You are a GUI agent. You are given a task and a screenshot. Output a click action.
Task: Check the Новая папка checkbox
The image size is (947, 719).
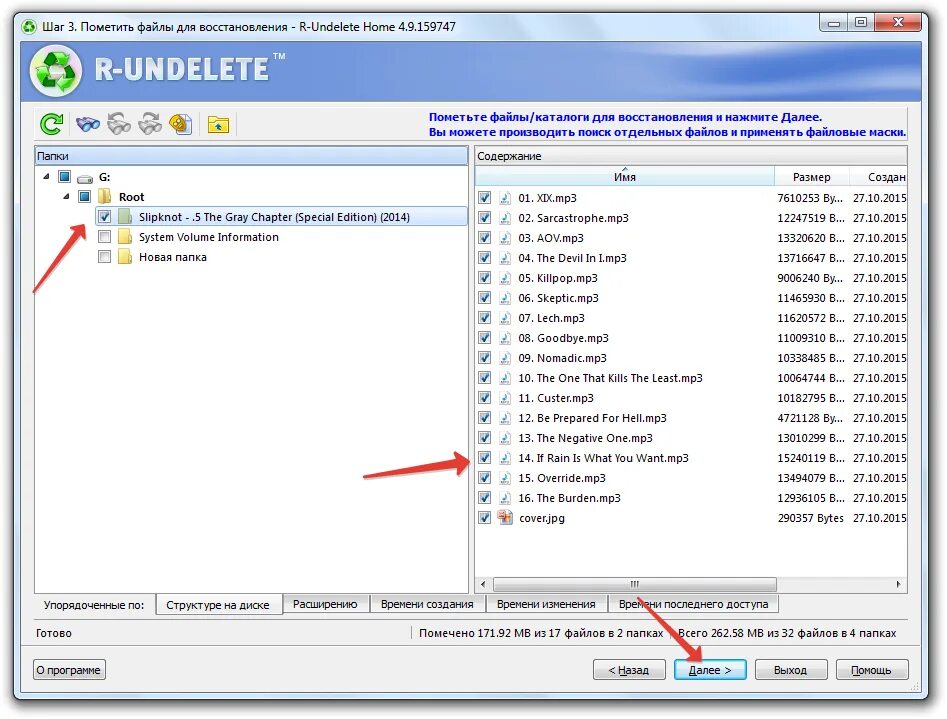104,256
